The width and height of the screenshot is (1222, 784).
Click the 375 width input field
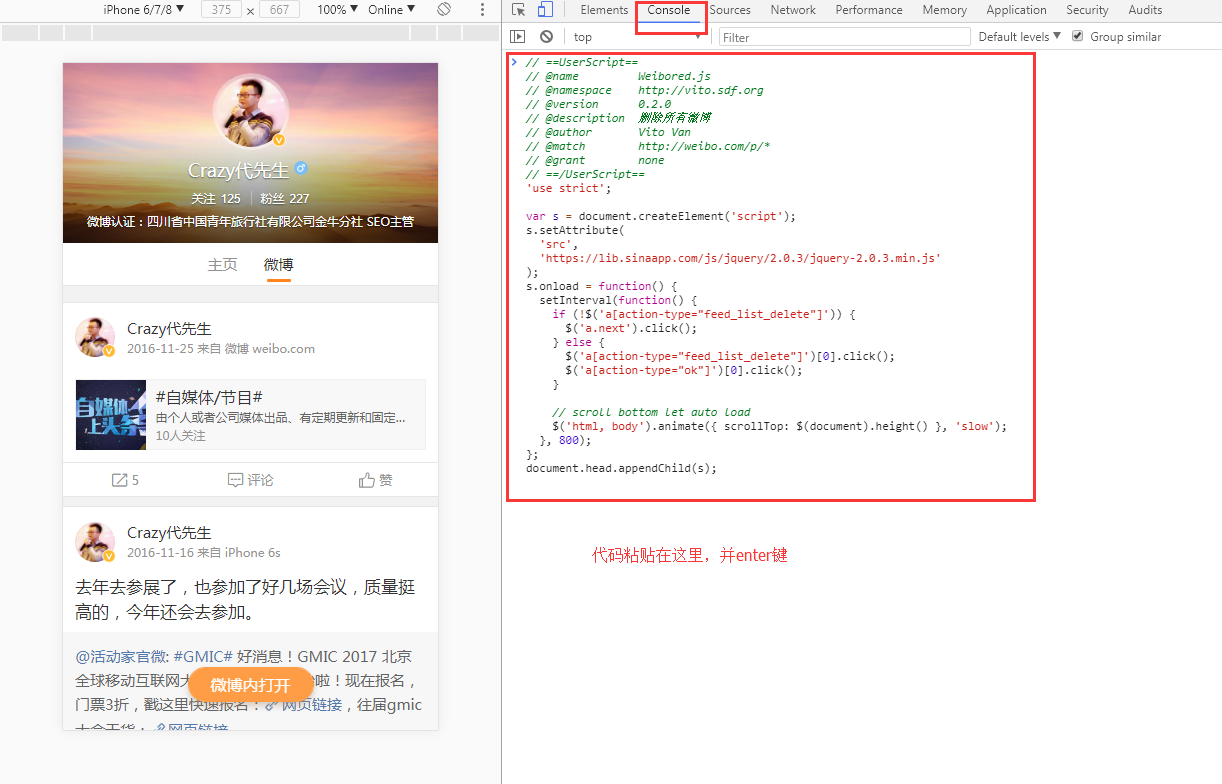[221, 10]
